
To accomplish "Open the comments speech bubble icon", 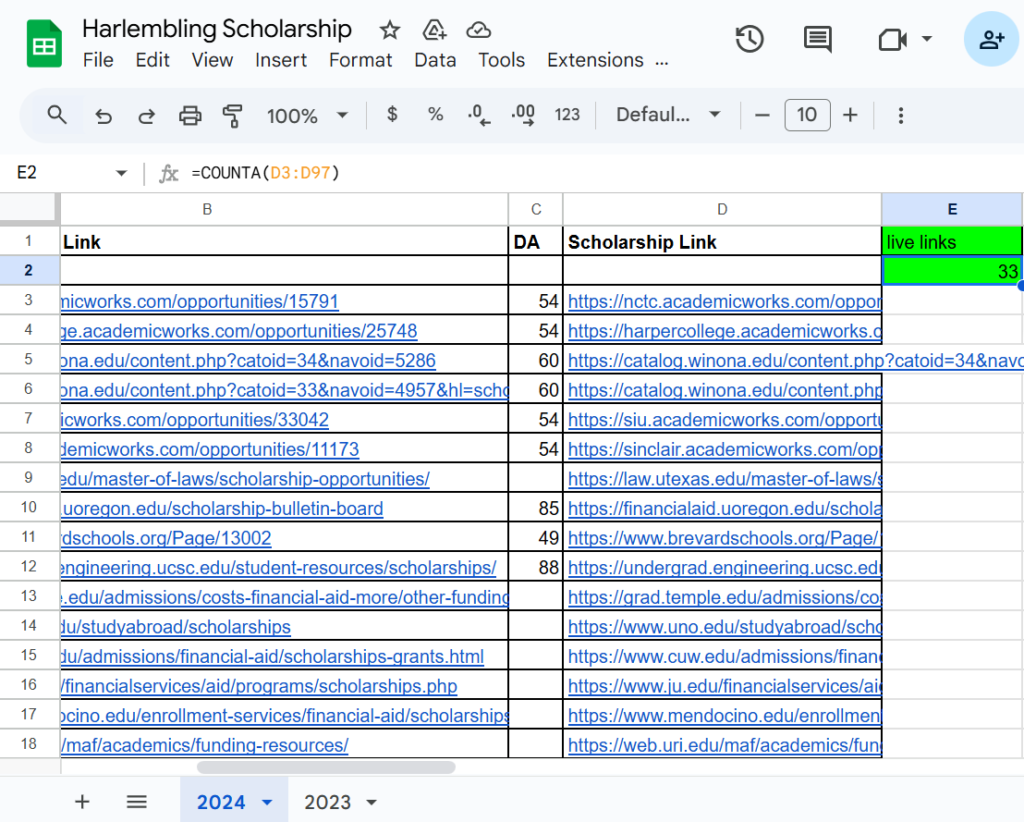I will [817, 39].
